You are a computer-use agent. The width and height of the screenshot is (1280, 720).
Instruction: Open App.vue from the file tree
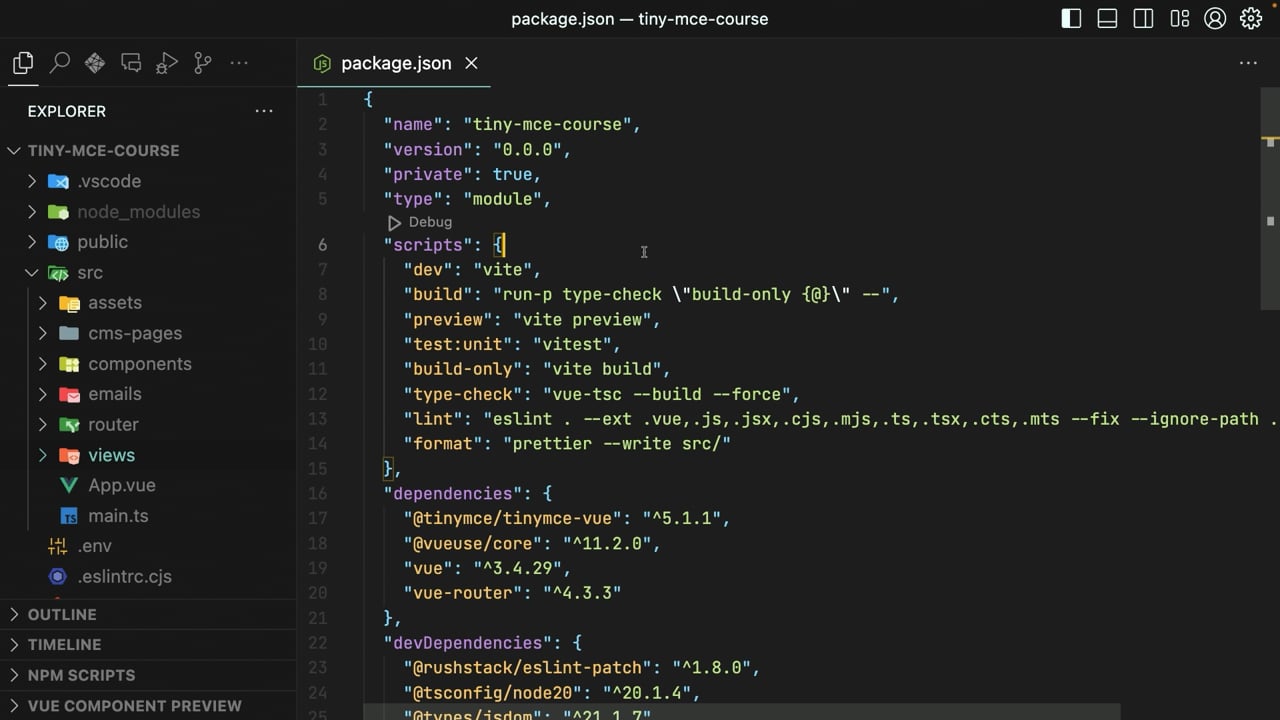tap(122, 485)
